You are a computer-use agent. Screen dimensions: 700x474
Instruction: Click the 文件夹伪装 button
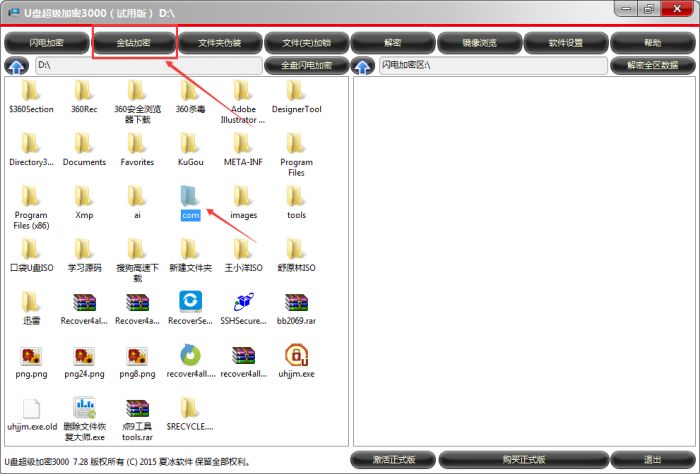(x=220, y=43)
